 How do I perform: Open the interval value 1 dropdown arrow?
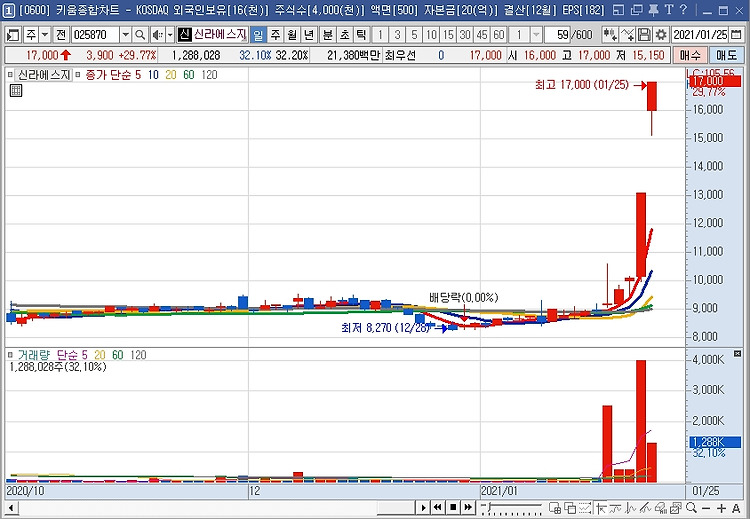pyautogui.click(x=536, y=34)
